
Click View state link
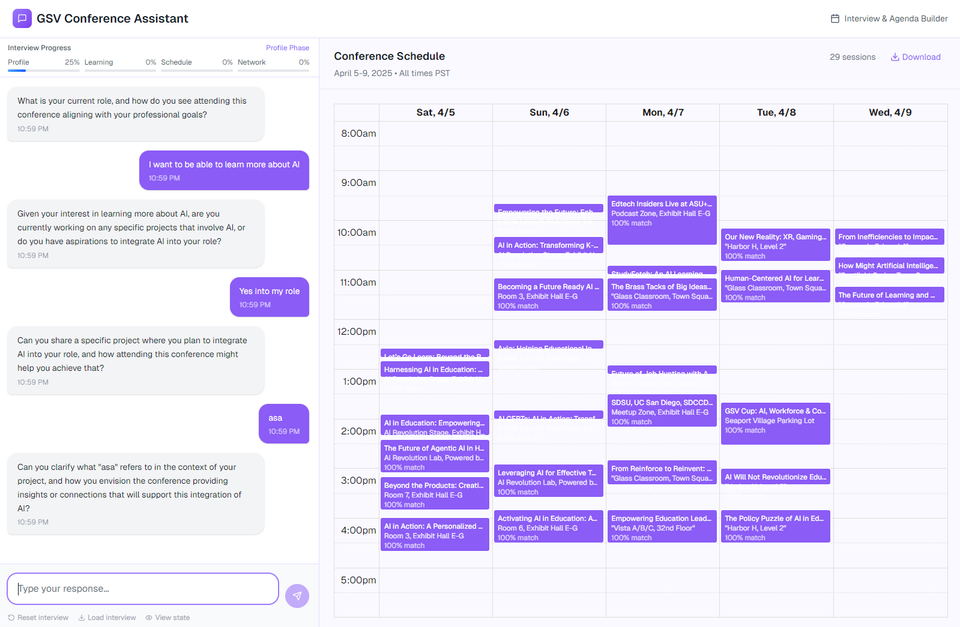click(168, 617)
